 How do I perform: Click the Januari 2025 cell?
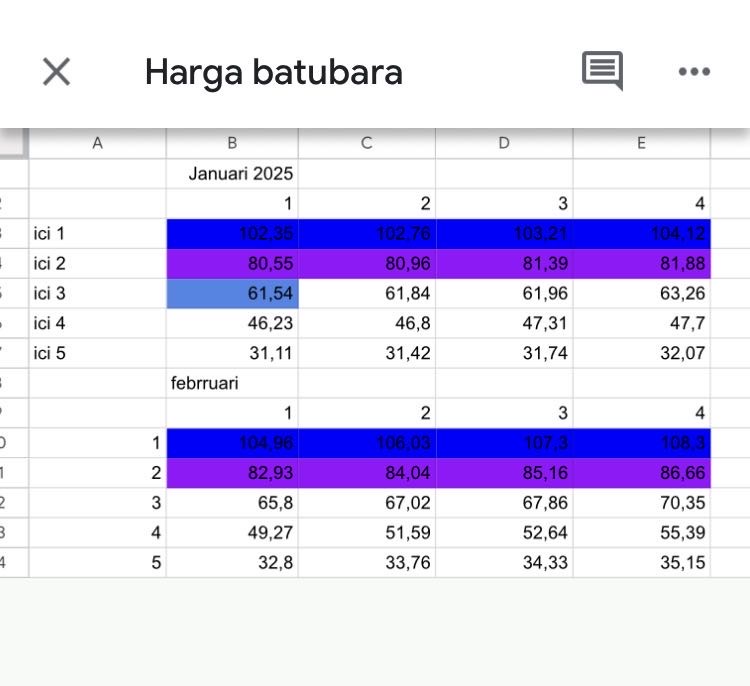(232, 174)
